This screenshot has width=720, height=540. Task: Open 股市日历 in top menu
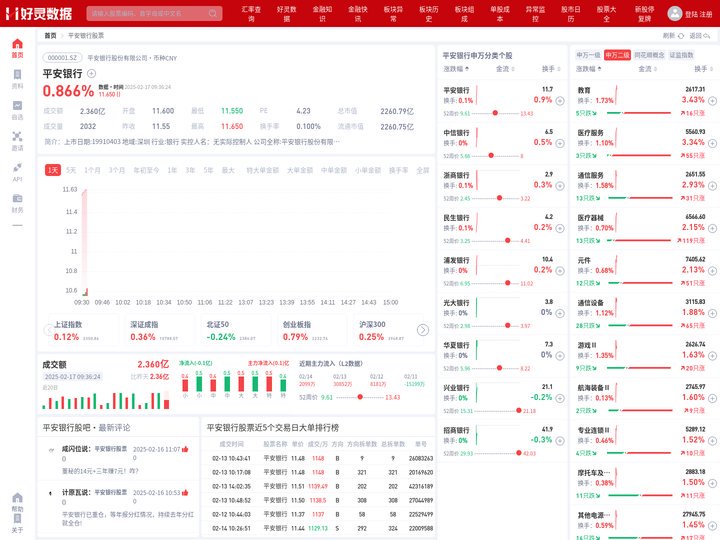click(571, 14)
